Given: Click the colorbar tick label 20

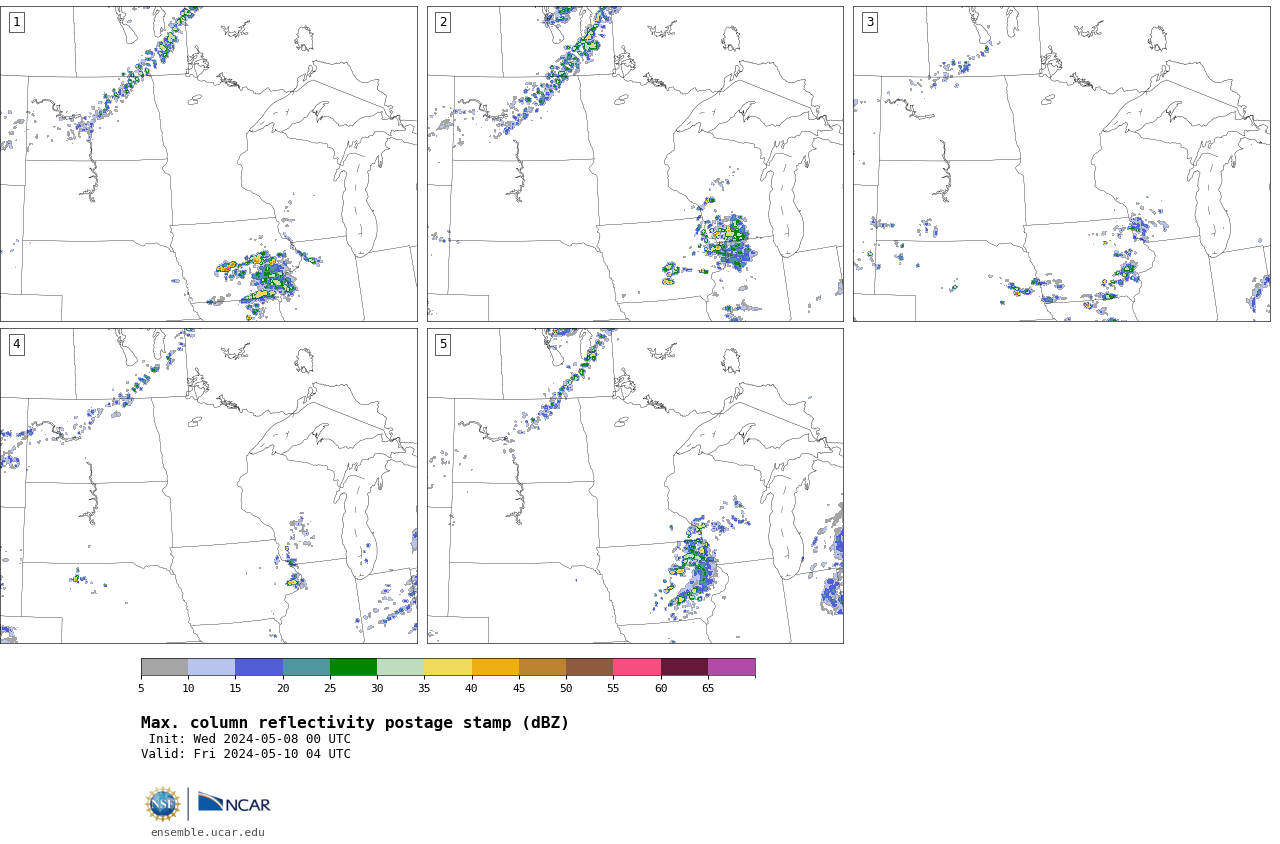Looking at the screenshot, I should click(x=283, y=688).
